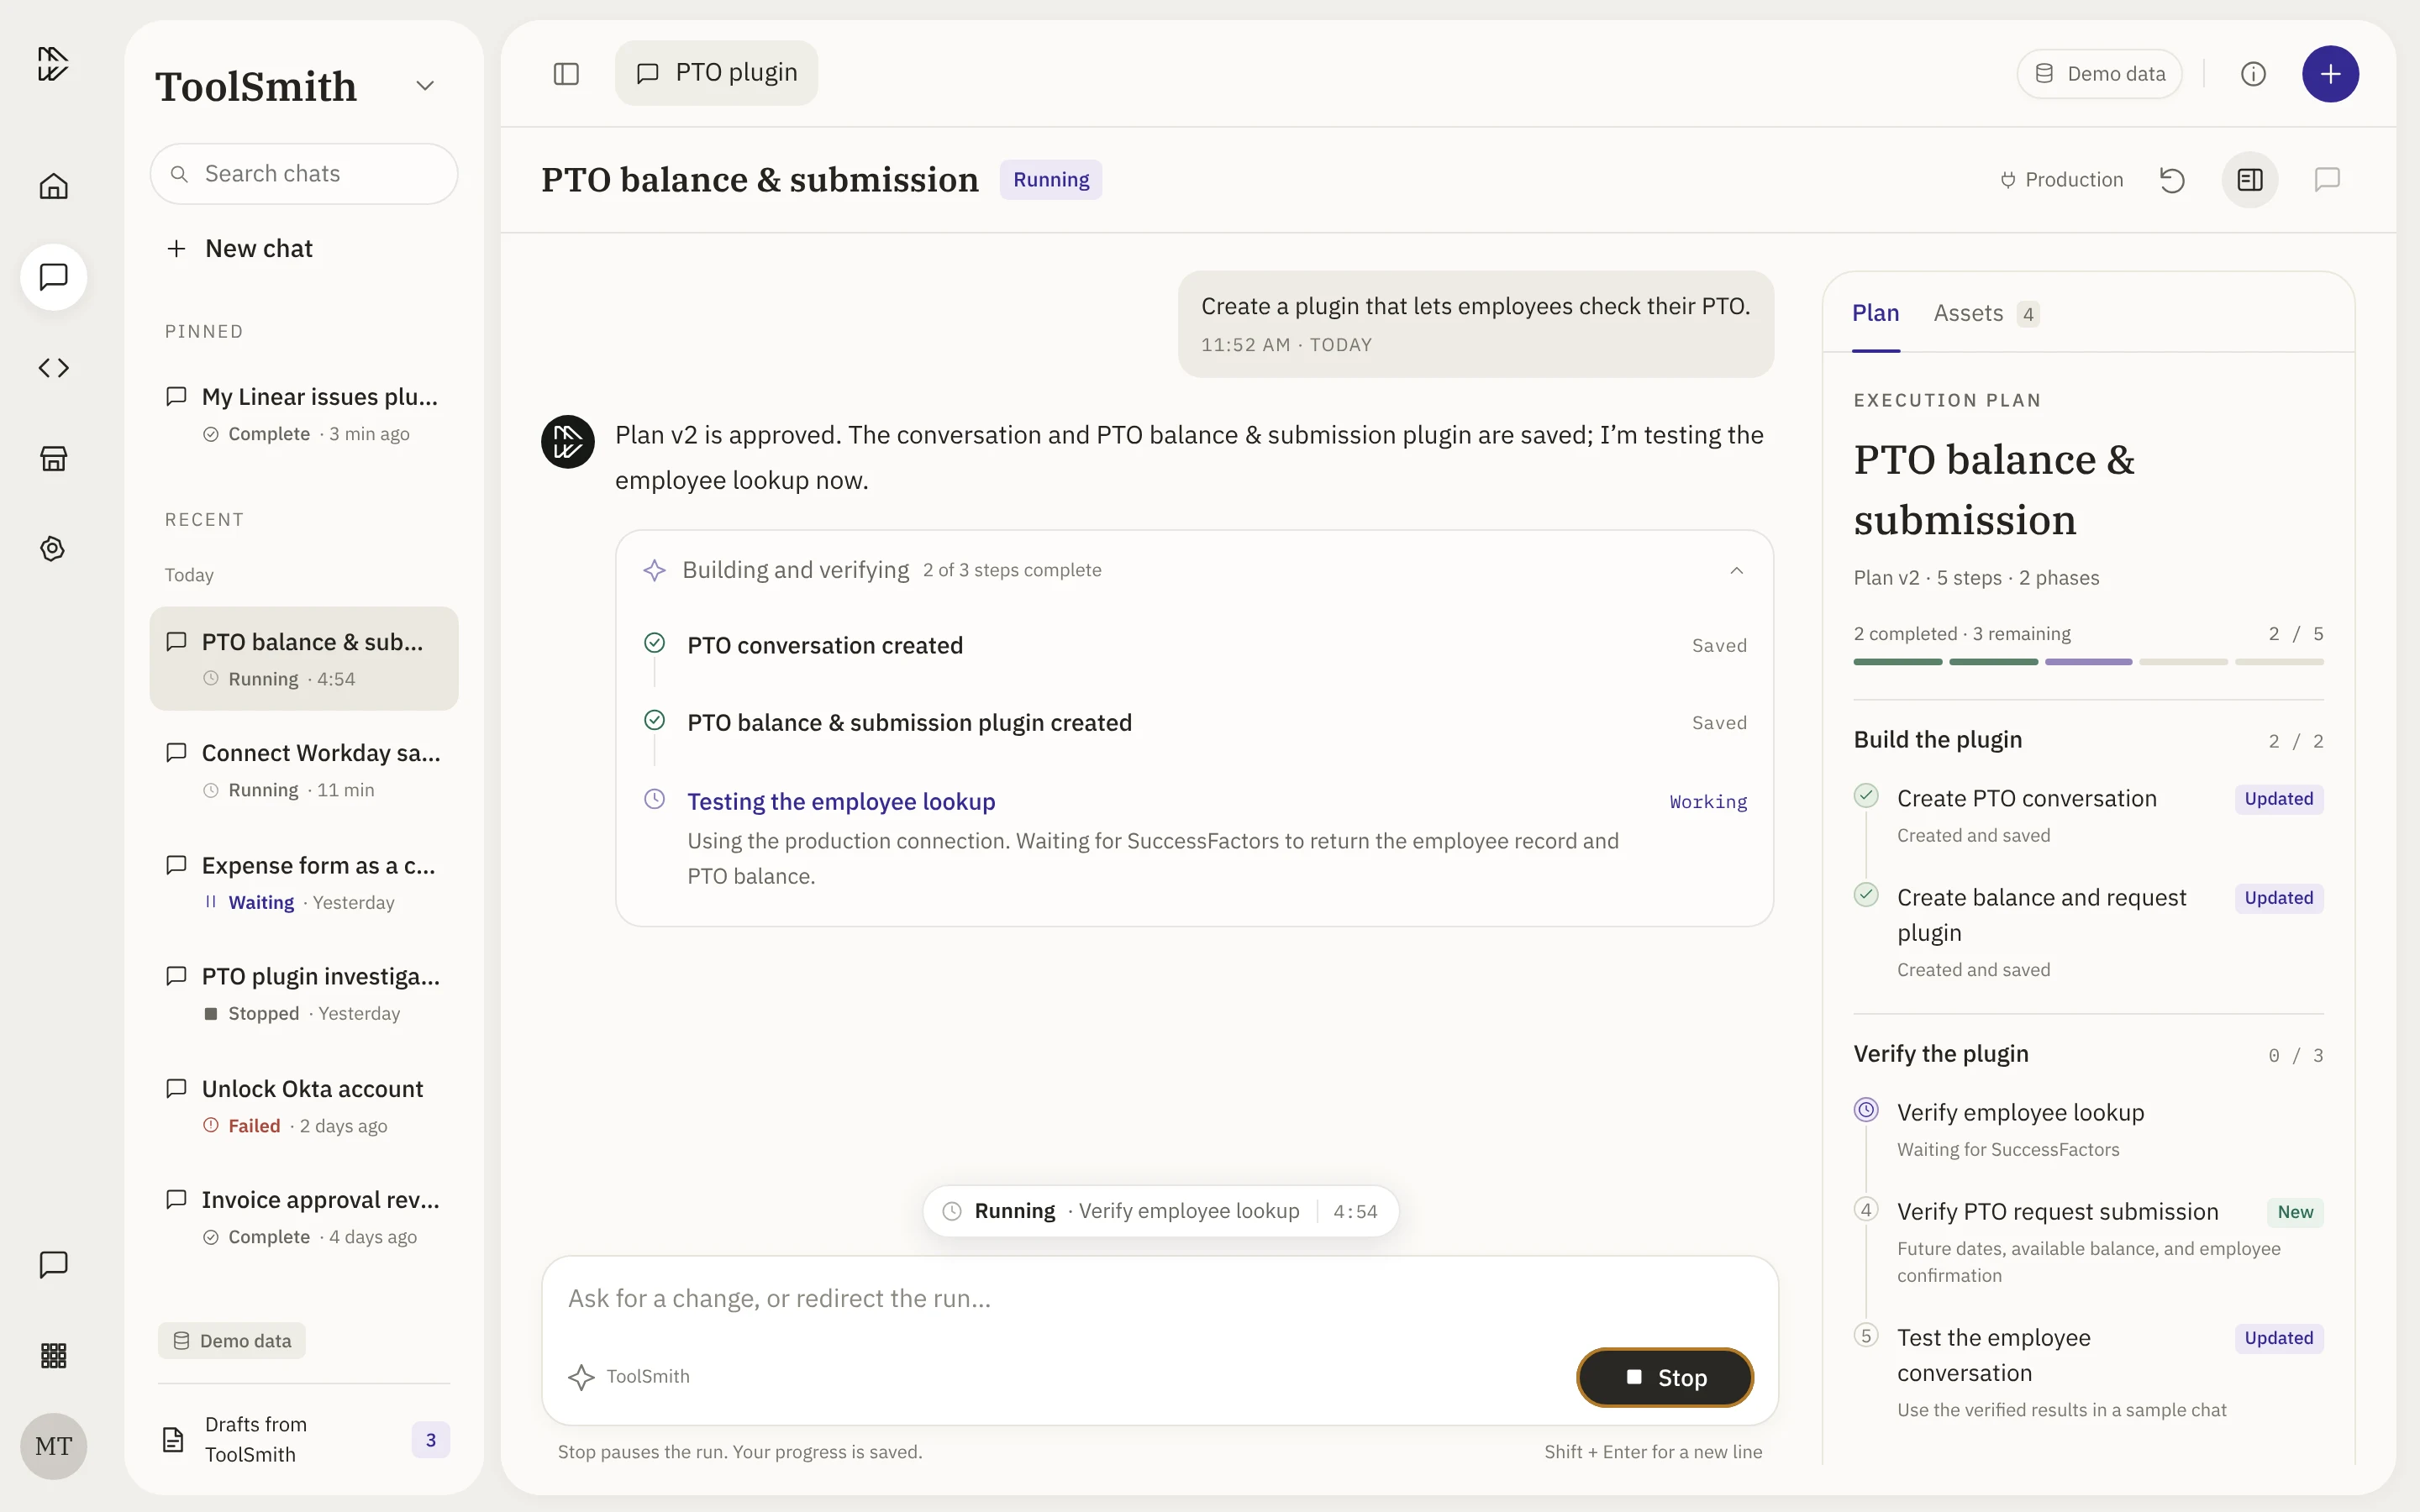Viewport: 2420px width, 1512px height.
Task: Click the execution plan progress bar
Action: 2088,662
